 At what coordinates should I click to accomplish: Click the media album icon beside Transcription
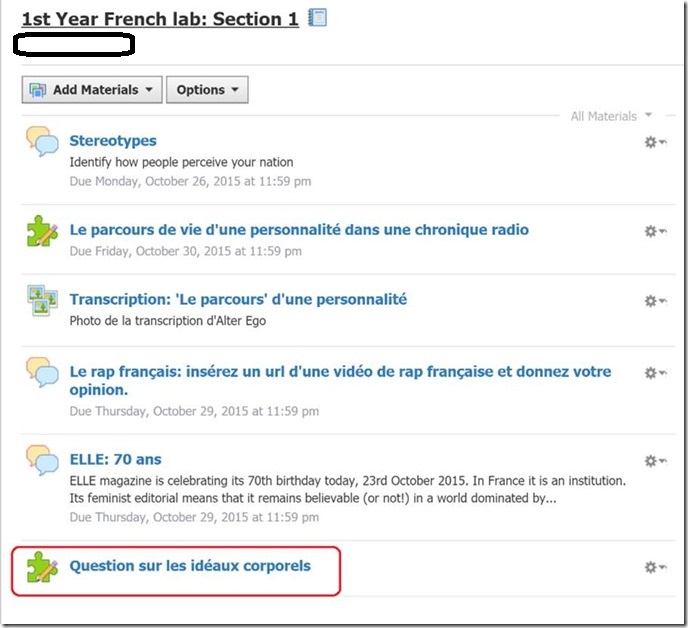[x=42, y=301]
